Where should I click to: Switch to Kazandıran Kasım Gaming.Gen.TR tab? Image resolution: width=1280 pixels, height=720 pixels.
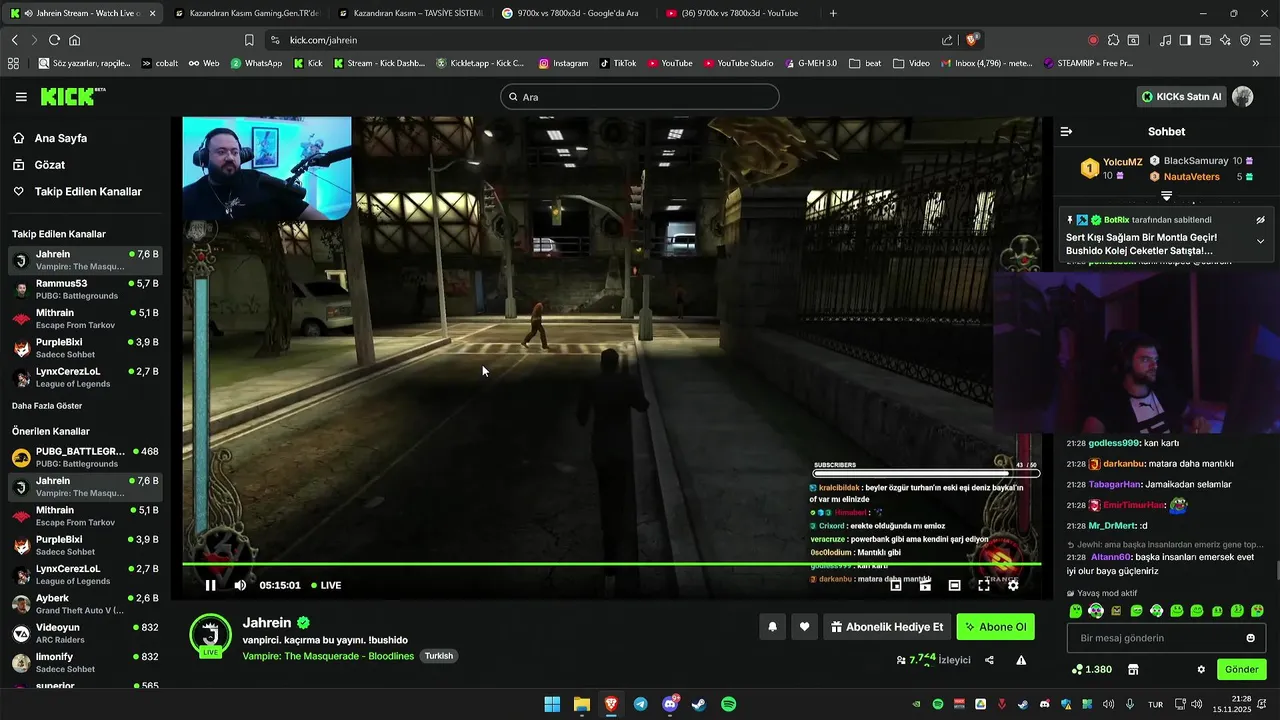tap(245, 13)
